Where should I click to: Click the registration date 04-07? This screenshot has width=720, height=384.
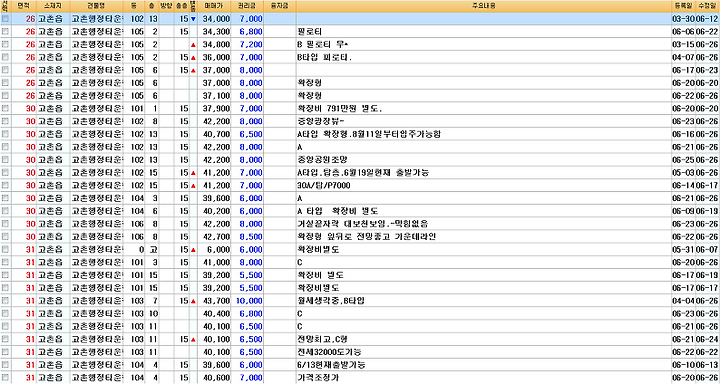683,58
